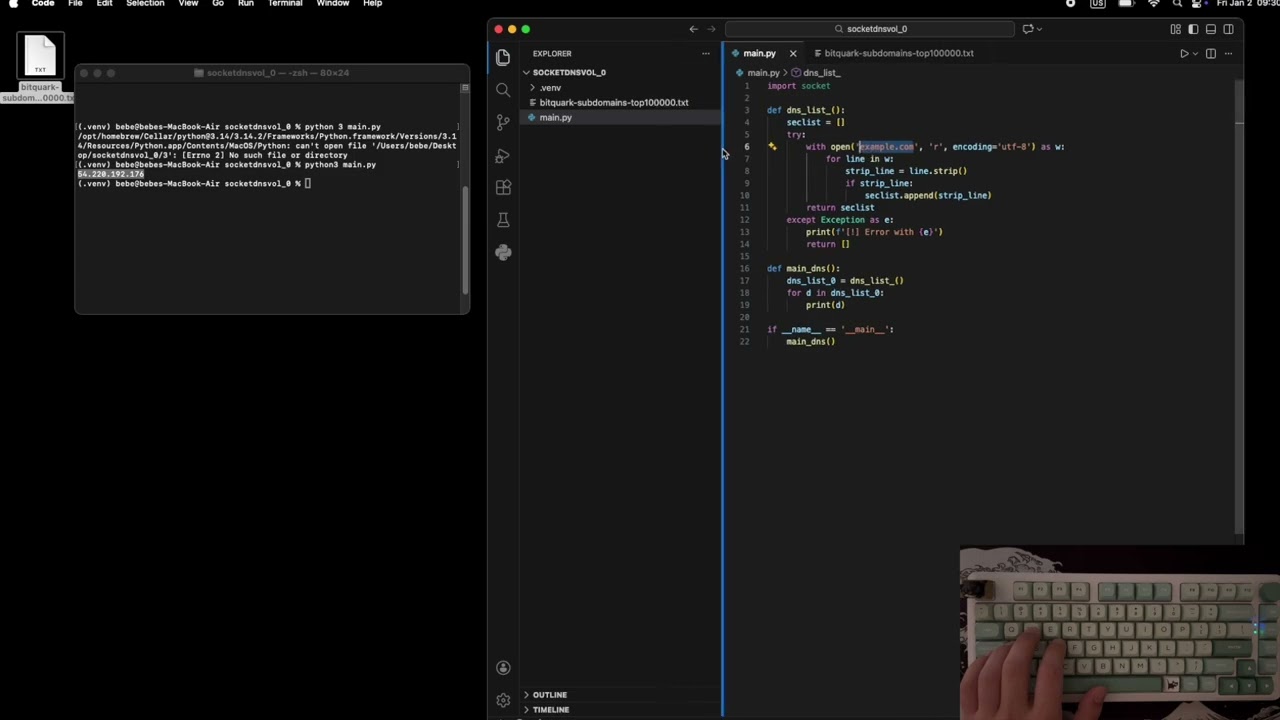Open the Terminal menu in menu bar

pyautogui.click(x=285, y=4)
